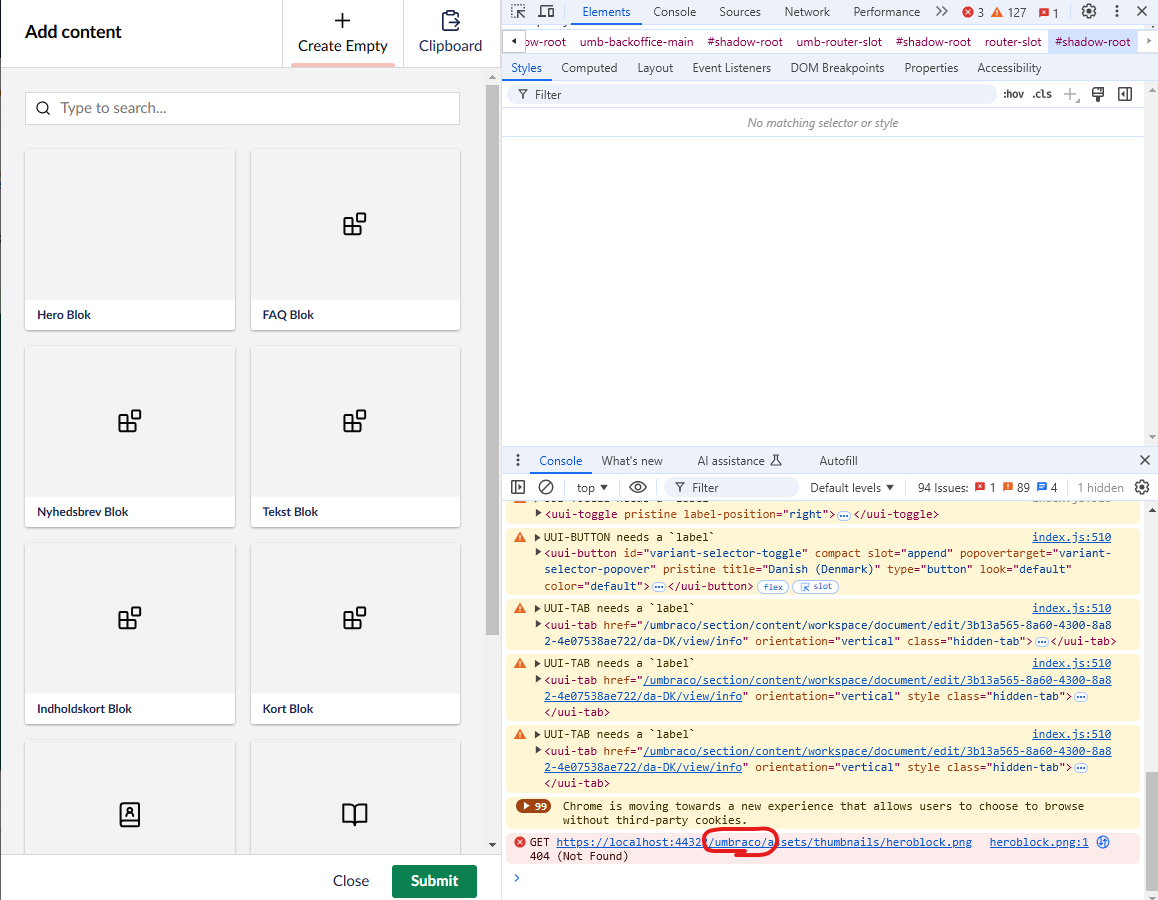Open the 'top' execution context dropdown
Image resolution: width=1158 pixels, height=900 pixels.
point(591,487)
